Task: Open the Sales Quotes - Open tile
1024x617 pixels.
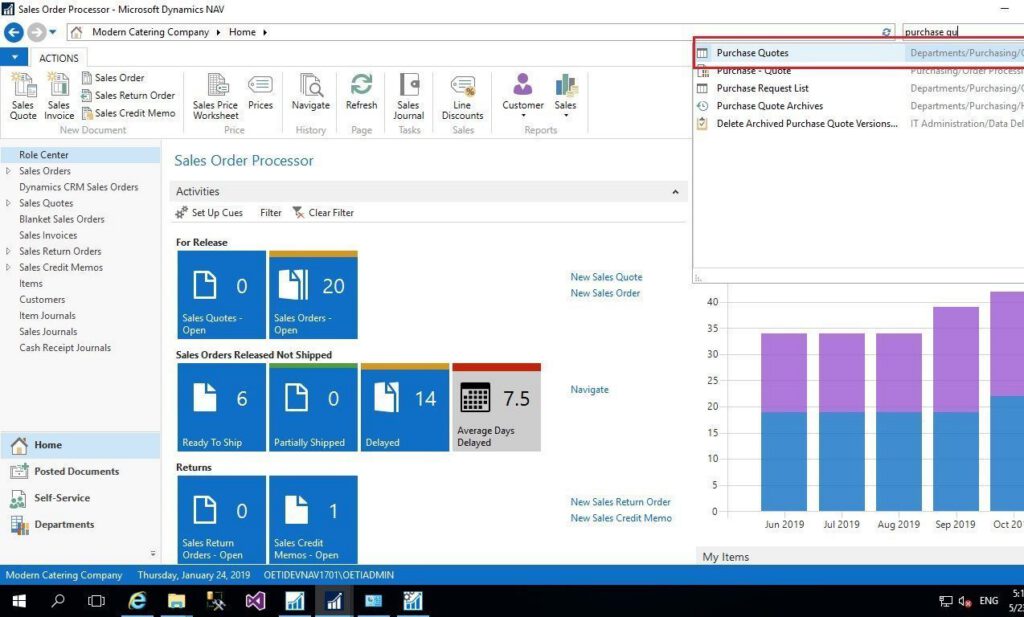Action: coord(221,294)
